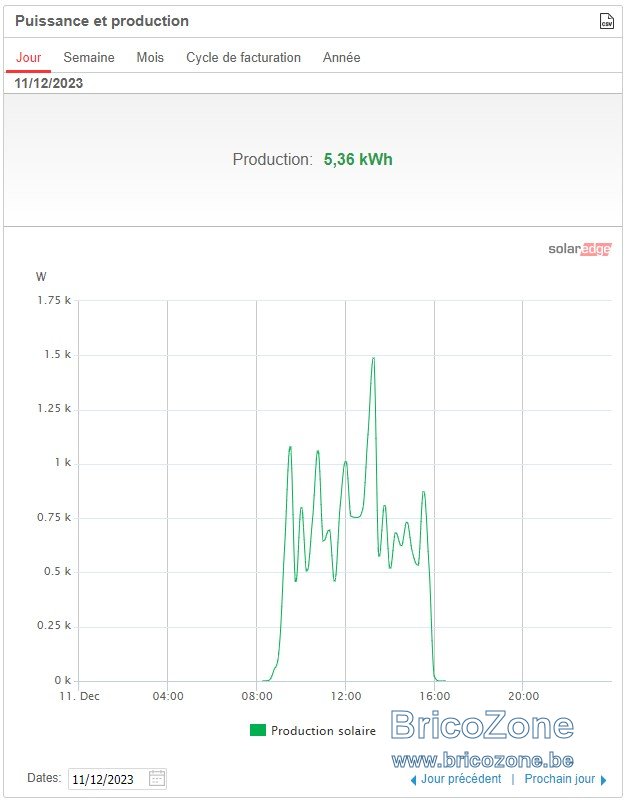Switch to the Mois tab
627x804 pixels.
coord(150,57)
